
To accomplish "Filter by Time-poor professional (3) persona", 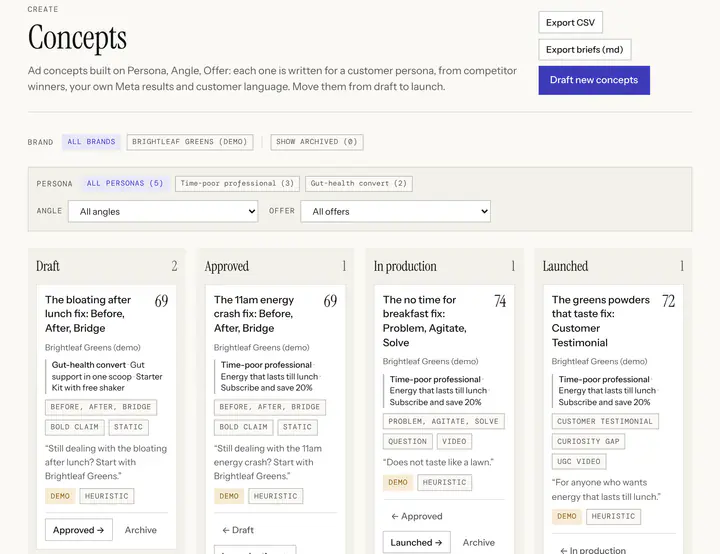I will [x=237, y=183].
